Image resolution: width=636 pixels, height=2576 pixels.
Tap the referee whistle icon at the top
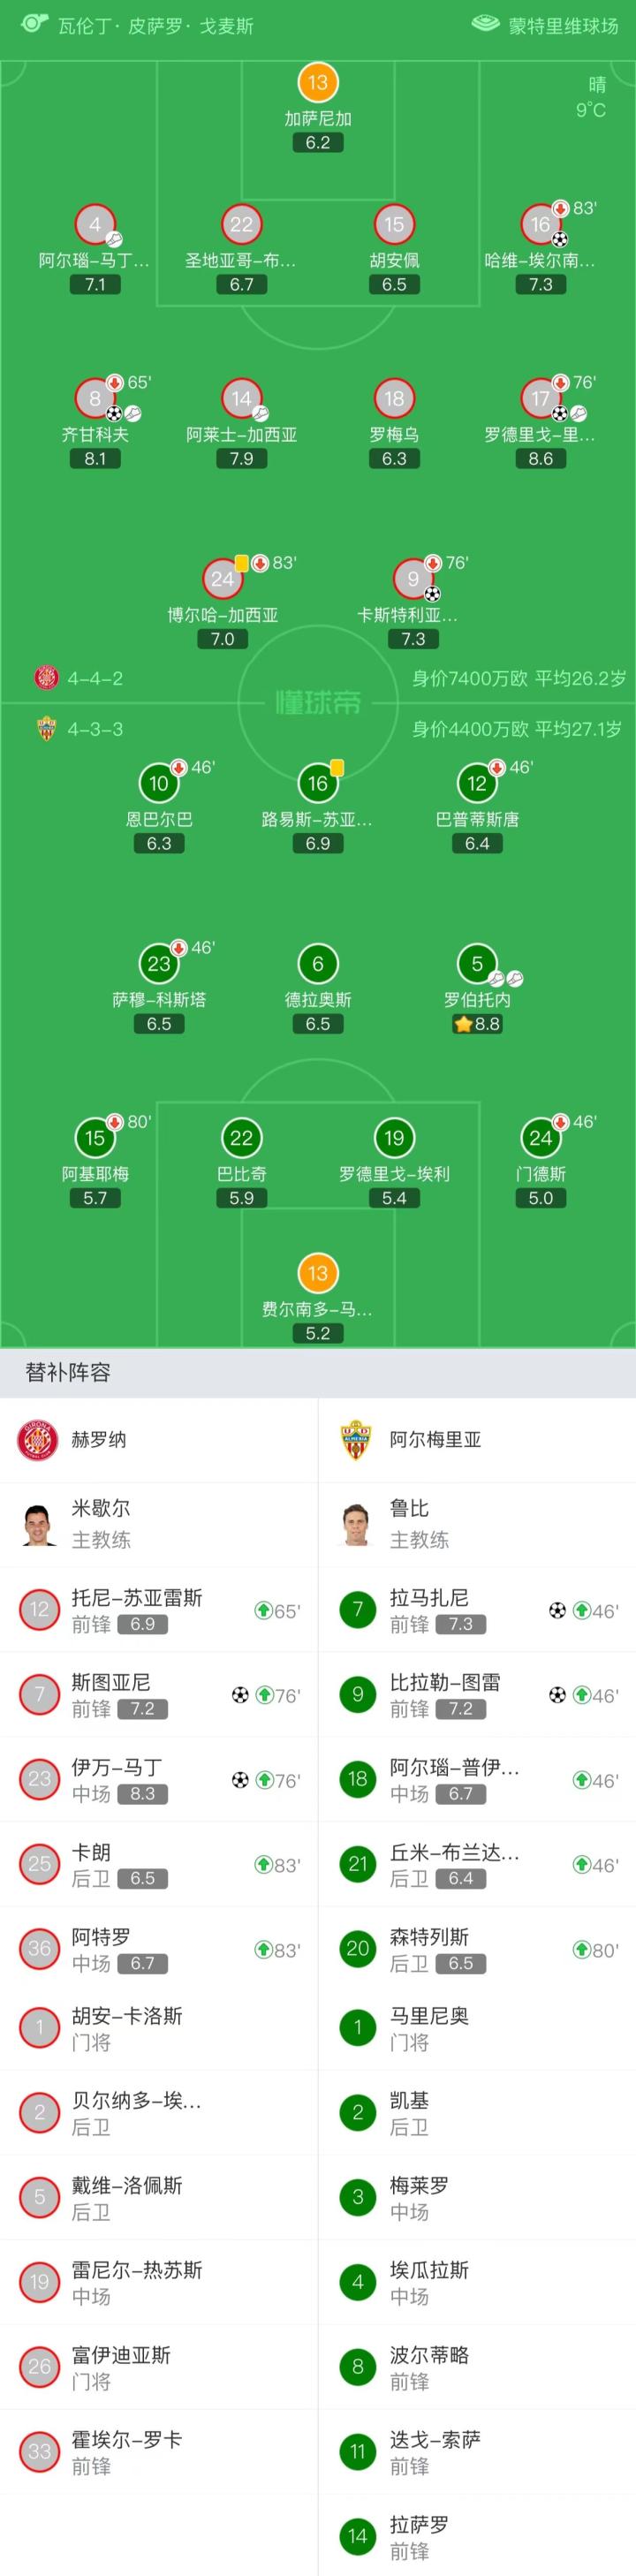click(x=33, y=22)
